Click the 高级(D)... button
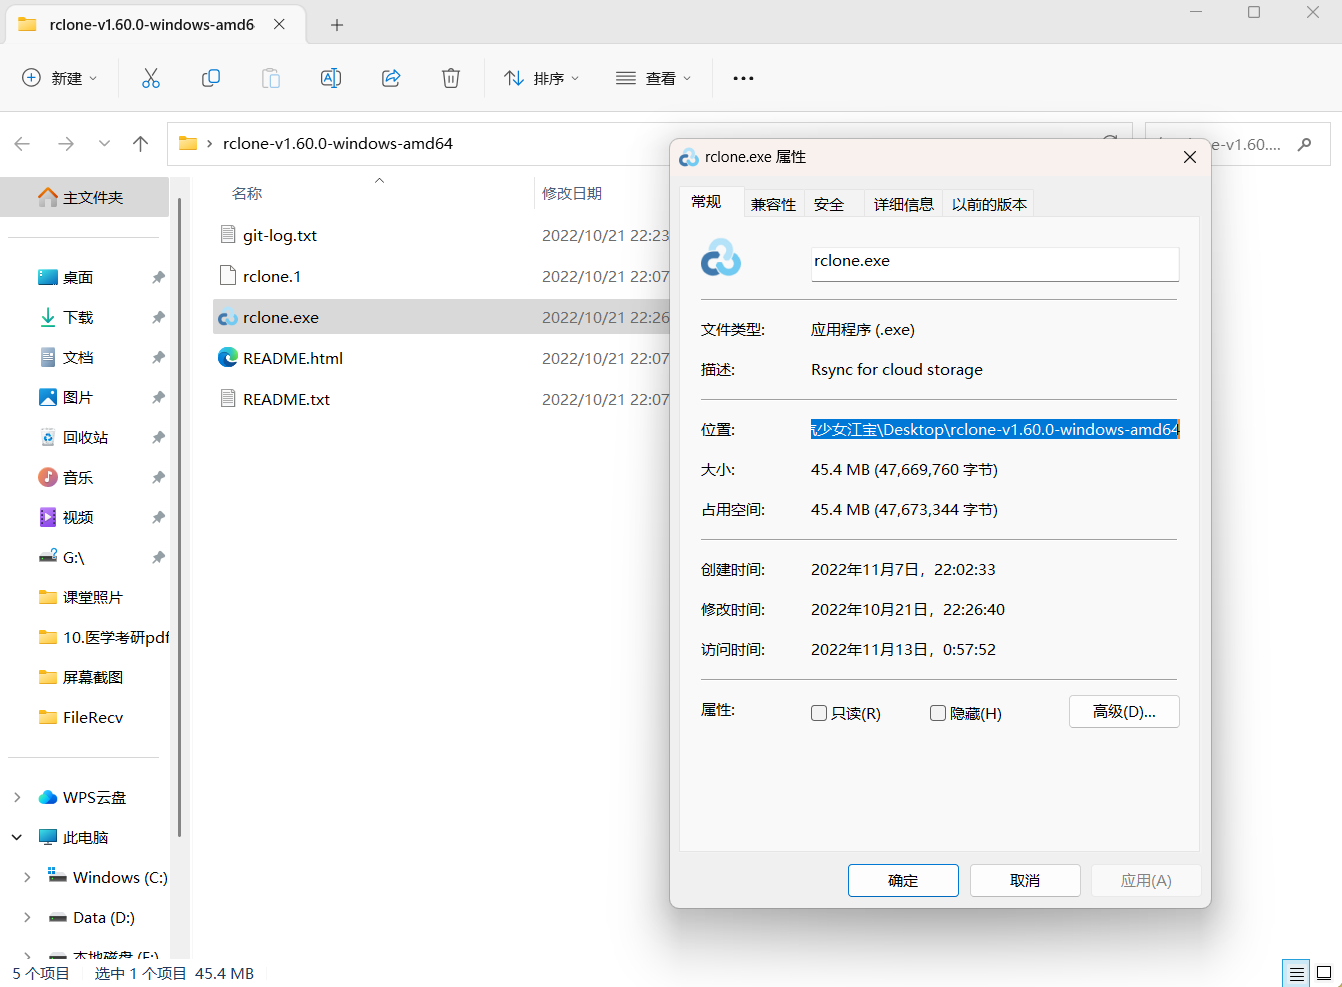The height and width of the screenshot is (987, 1342). [x=1124, y=712]
